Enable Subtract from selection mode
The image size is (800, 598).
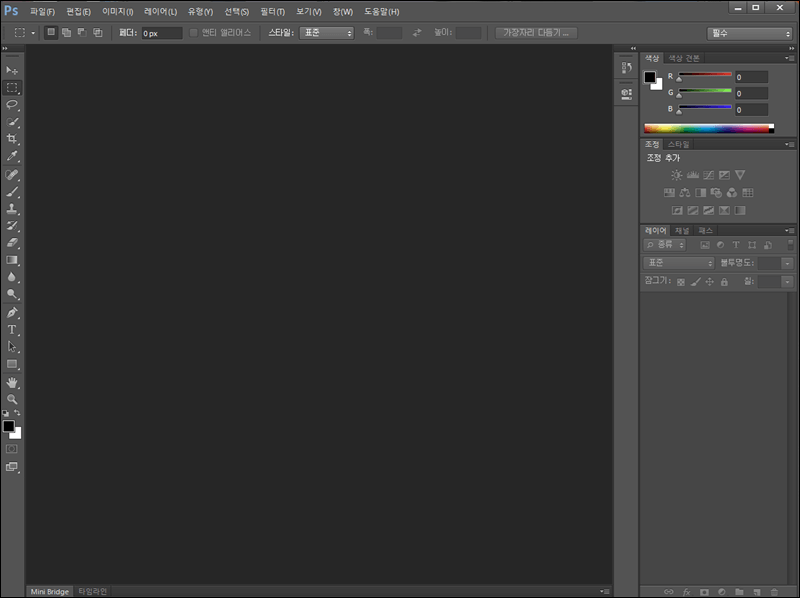pos(82,32)
